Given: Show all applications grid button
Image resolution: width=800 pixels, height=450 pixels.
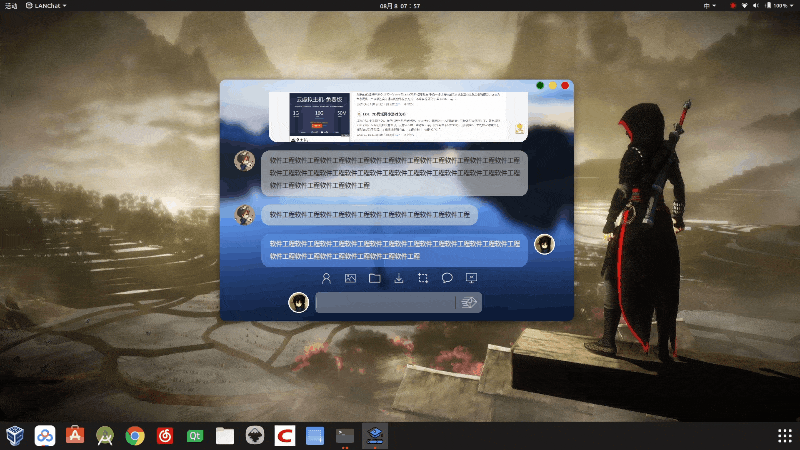Looking at the screenshot, I should [785, 436].
